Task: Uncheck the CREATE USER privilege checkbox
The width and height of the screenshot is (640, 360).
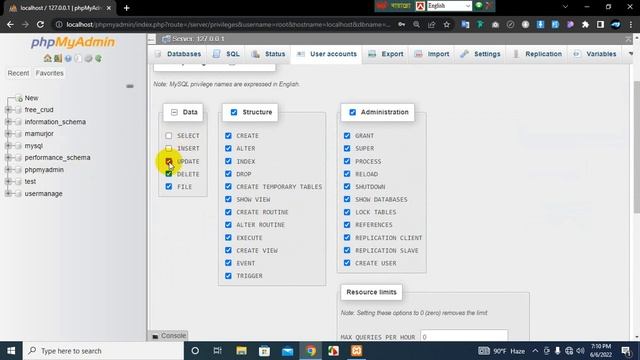Action: click(347, 263)
